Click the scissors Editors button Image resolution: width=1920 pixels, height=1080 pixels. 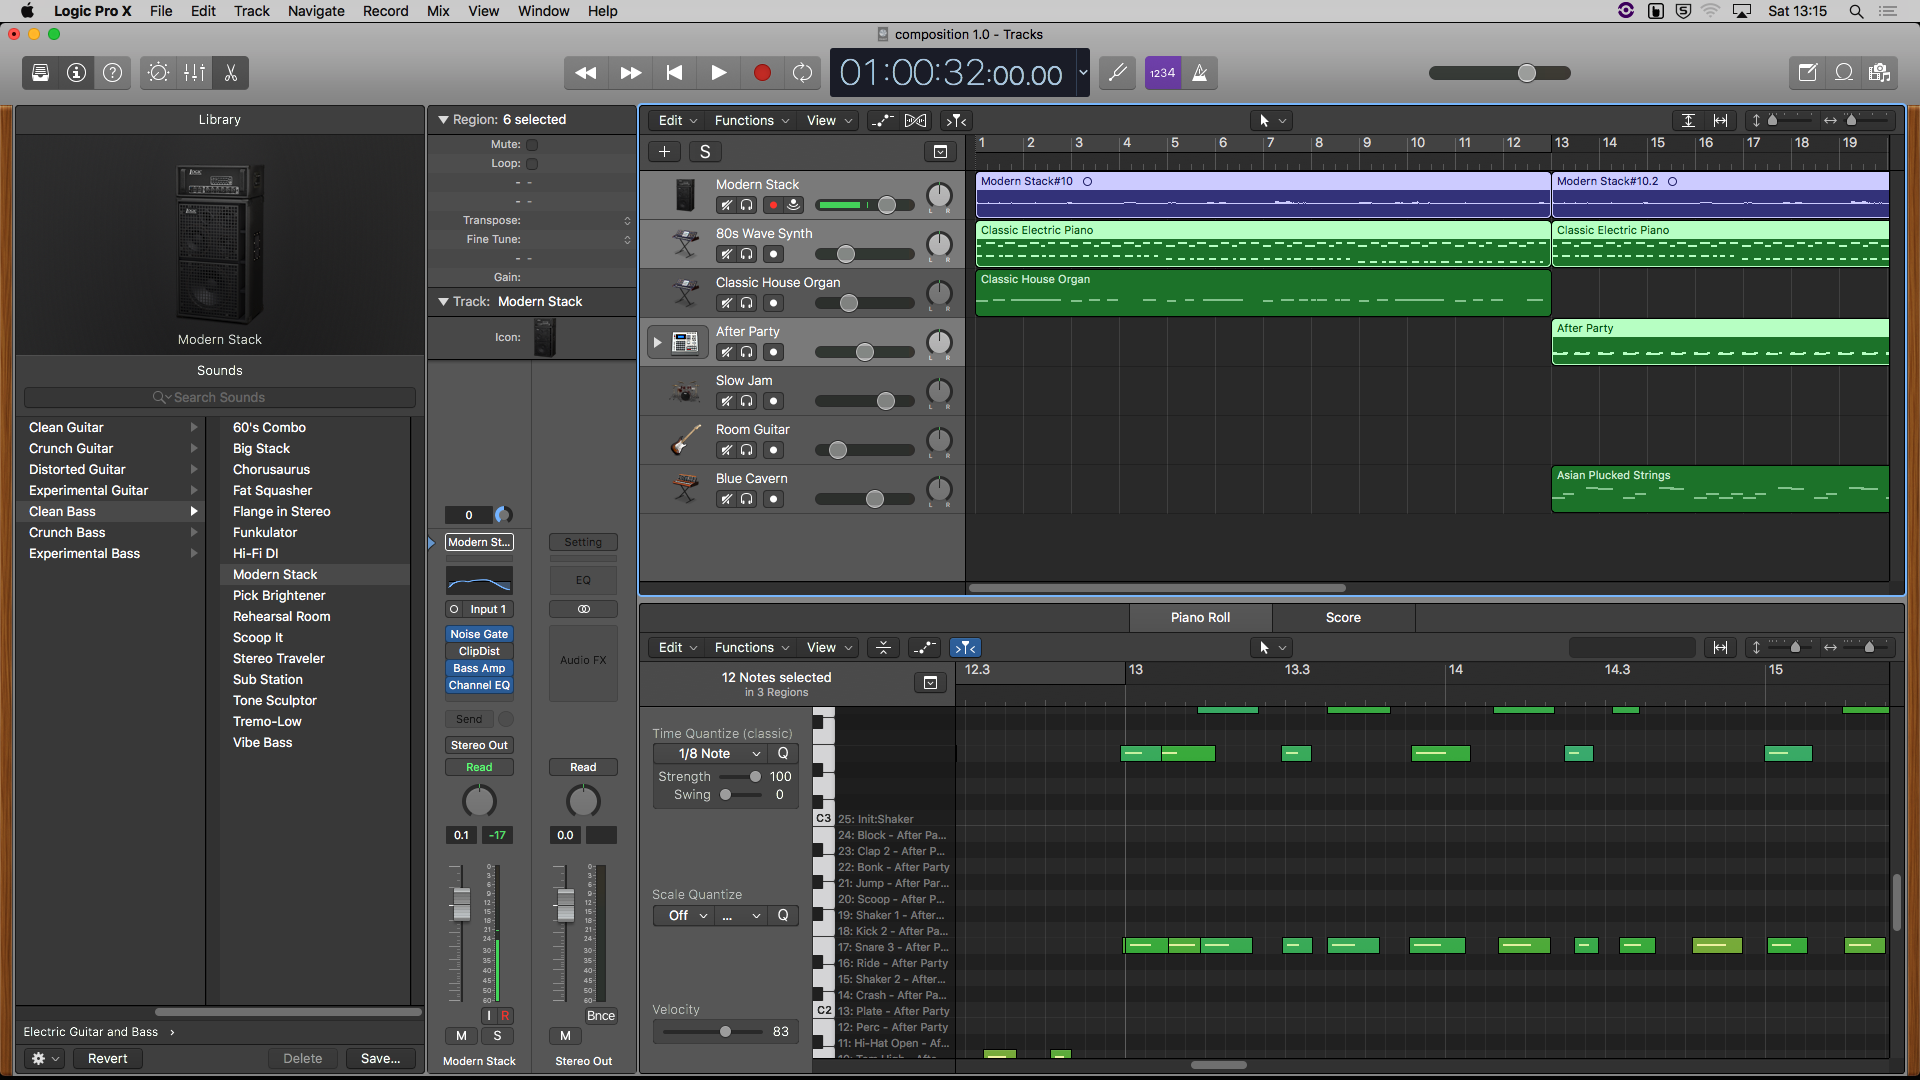pos(231,73)
